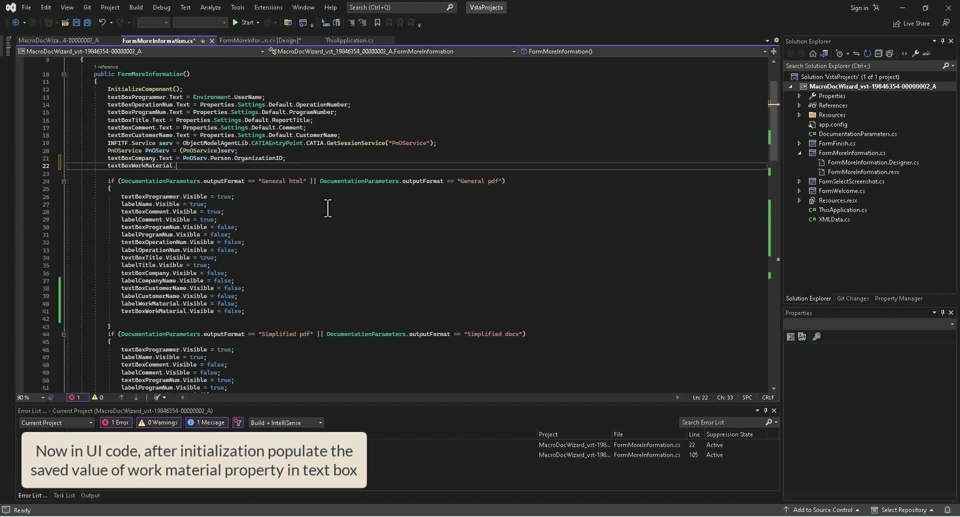Screen dimensions: 960x517
Task: Expand the Properties node in Solution Explorer
Action: click(x=799, y=96)
